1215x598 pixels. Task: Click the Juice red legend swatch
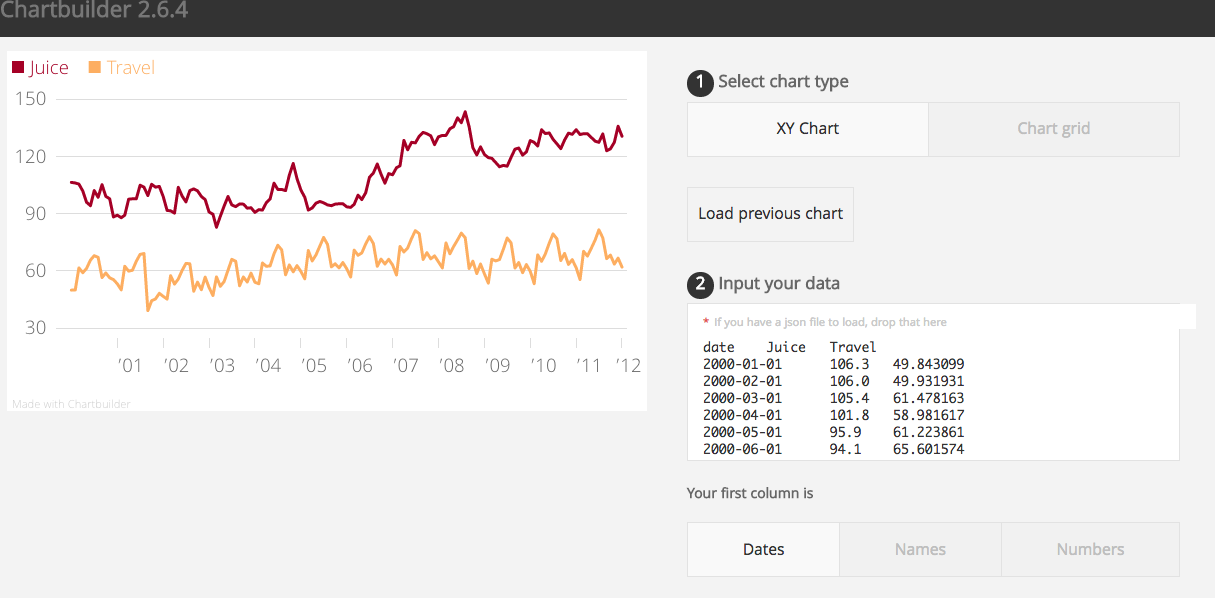pyautogui.click(x=18, y=68)
